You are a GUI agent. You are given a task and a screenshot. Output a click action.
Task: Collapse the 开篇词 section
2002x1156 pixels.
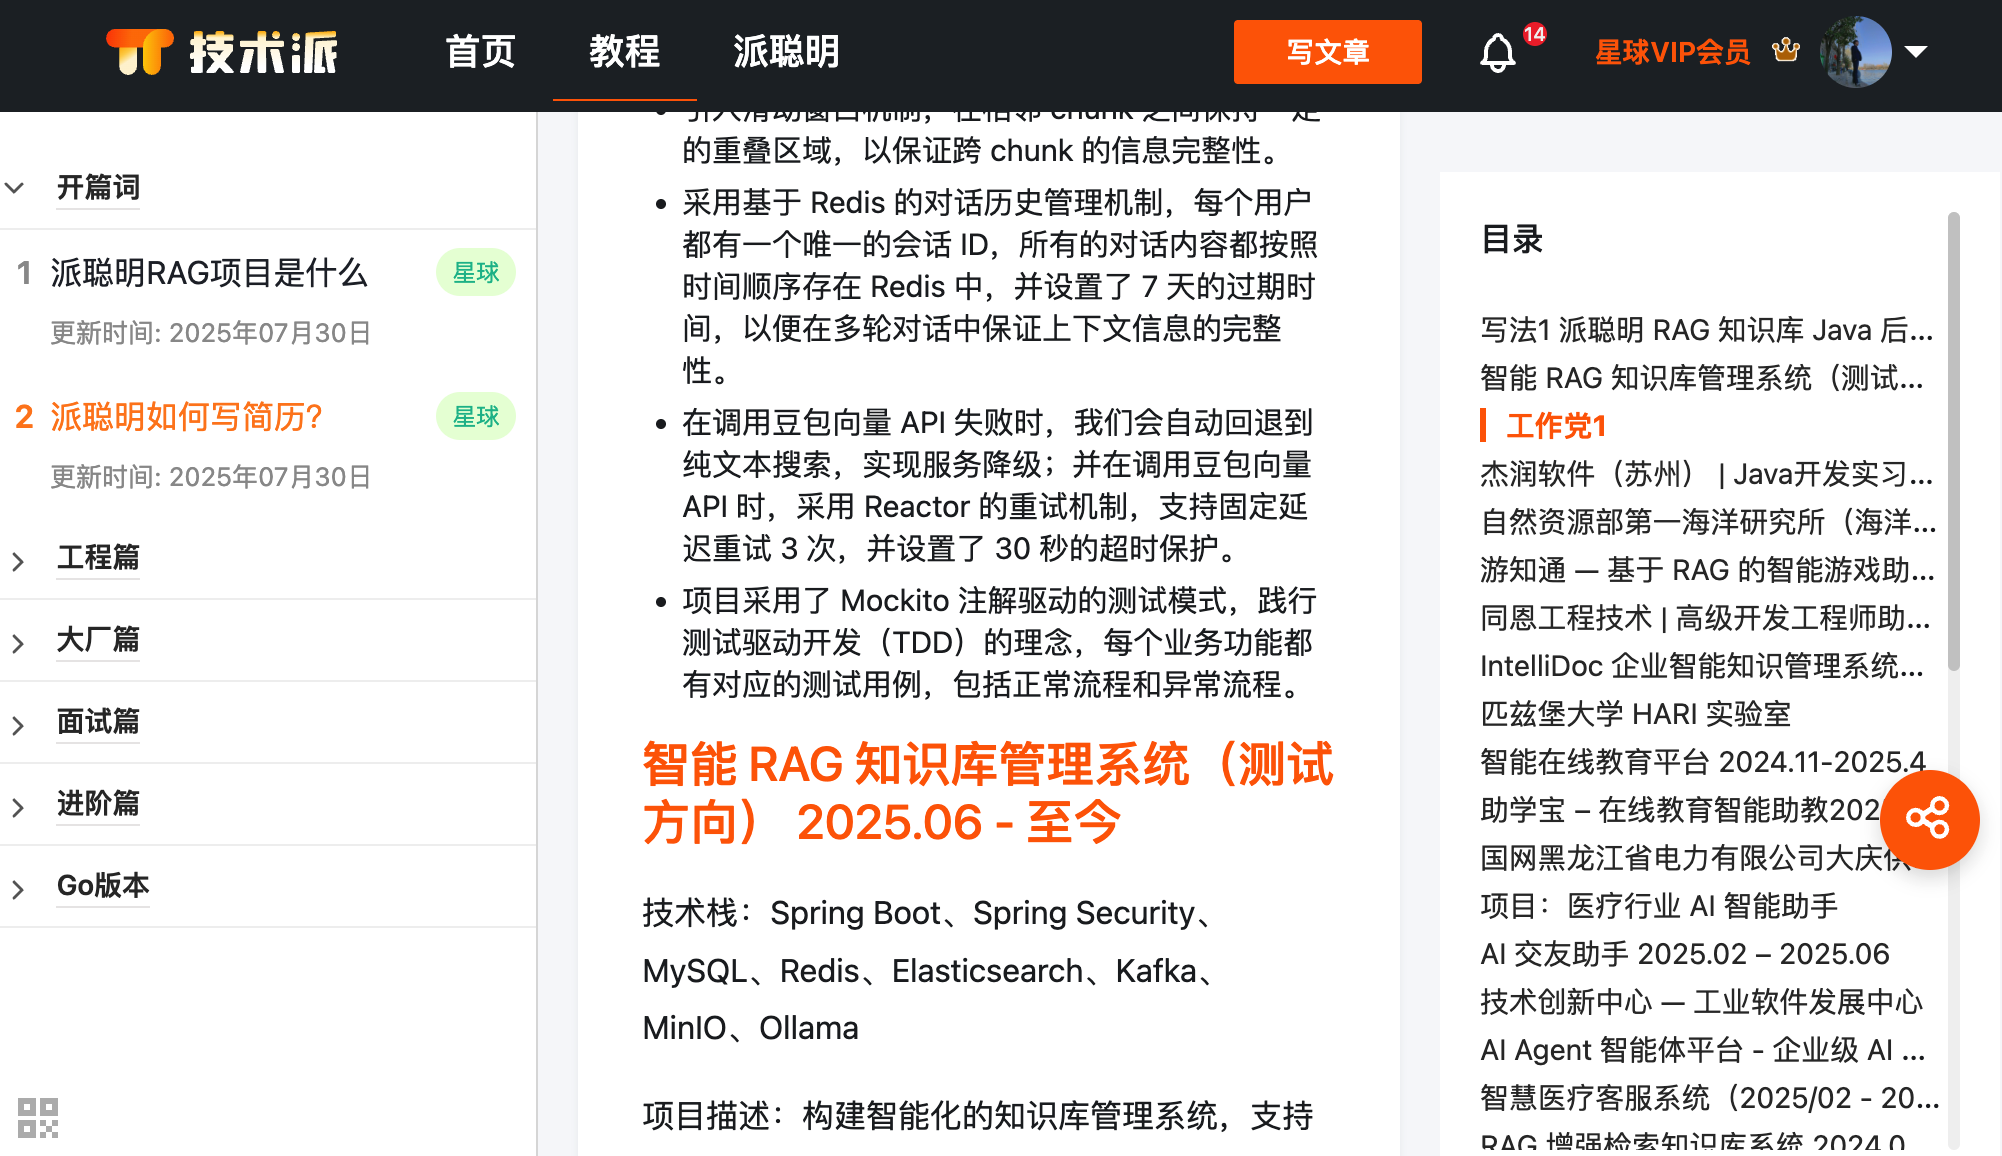pyautogui.click(x=15, y=188)
